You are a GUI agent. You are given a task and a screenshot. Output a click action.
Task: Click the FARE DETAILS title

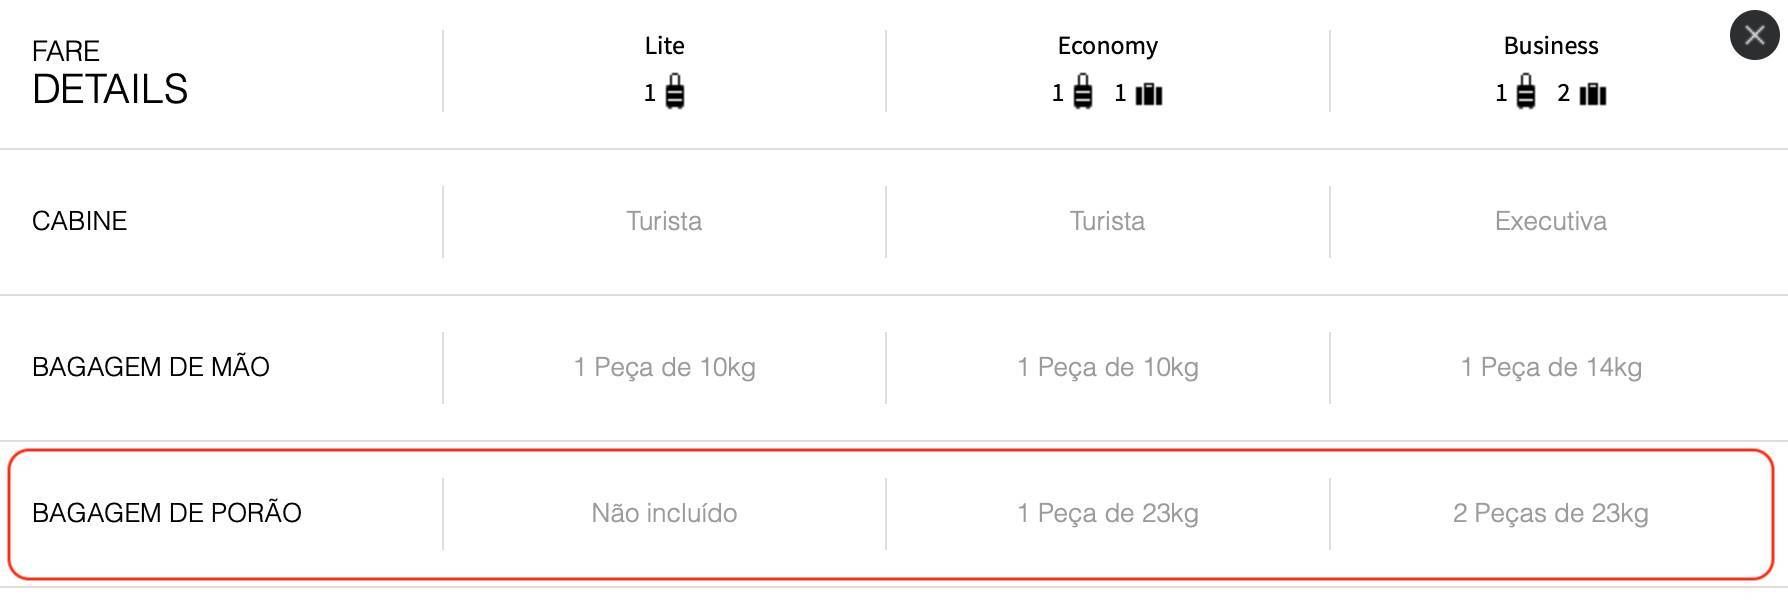click(110, 73)
